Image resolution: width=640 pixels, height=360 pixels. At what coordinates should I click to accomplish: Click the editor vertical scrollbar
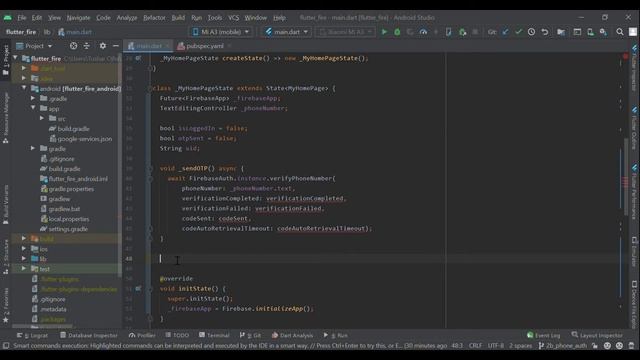pos(626,178)
